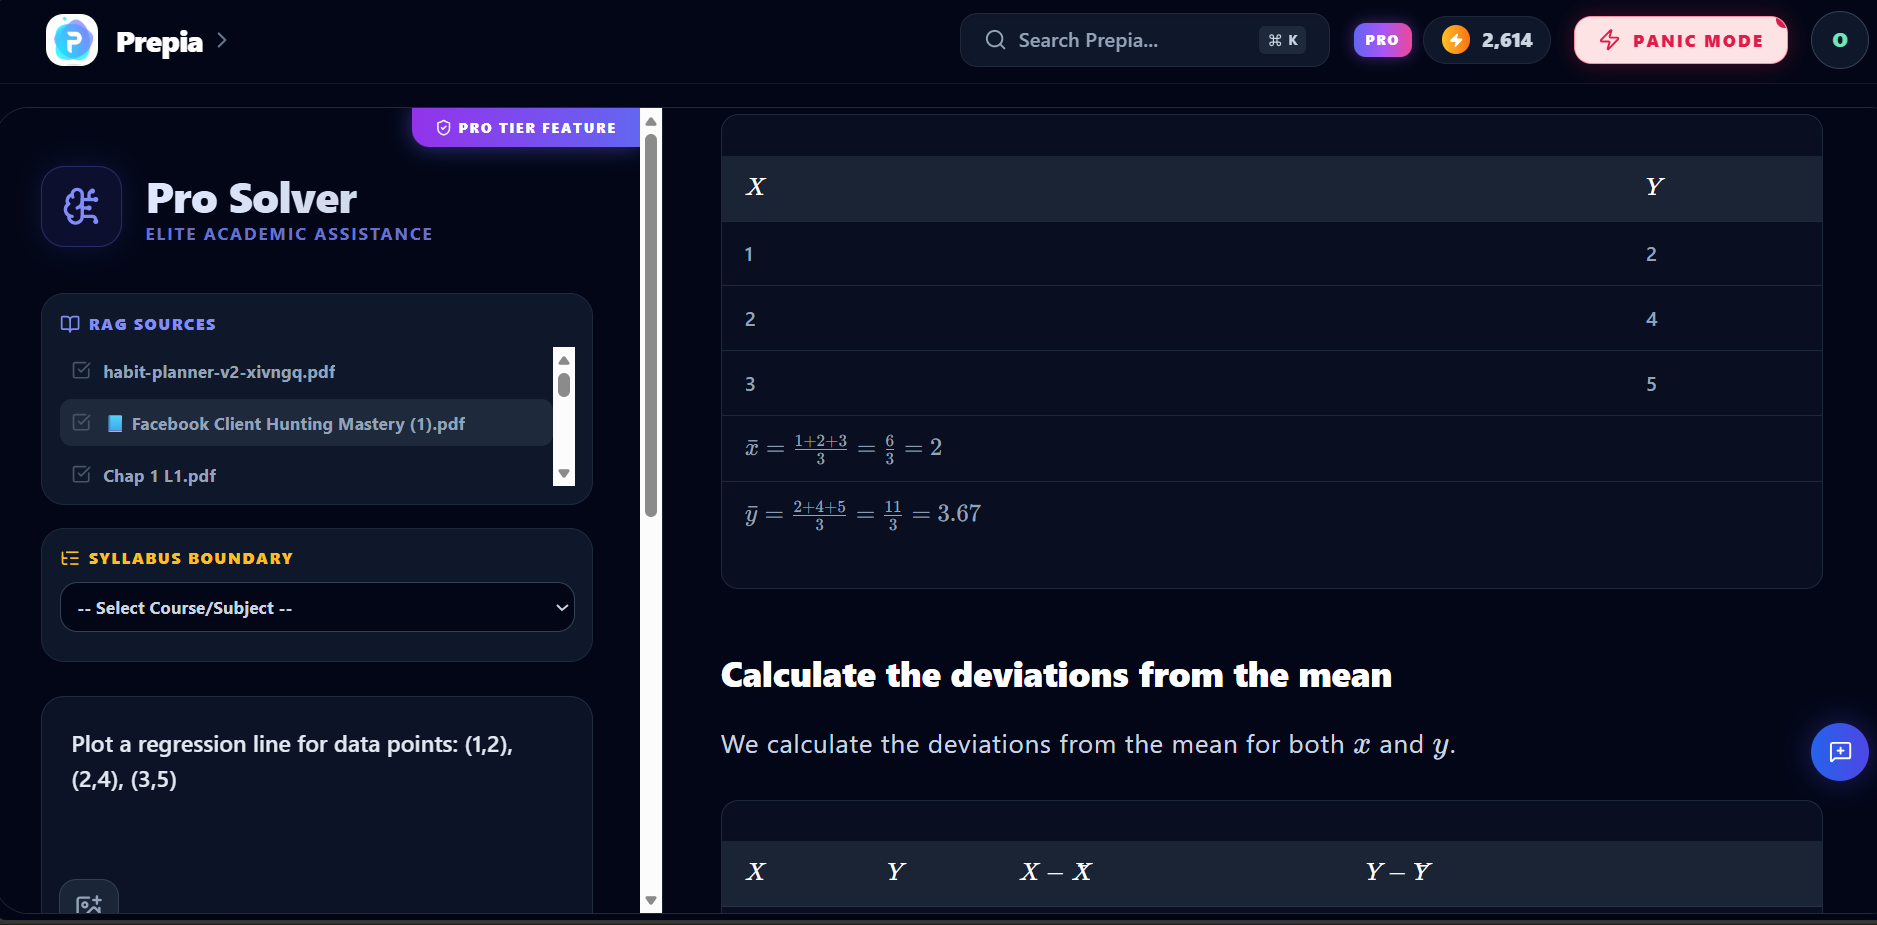The height and width of the screenshot is (925, 1877).
Task: Click the RAG Sources book icon
Action: click(70, 324)
